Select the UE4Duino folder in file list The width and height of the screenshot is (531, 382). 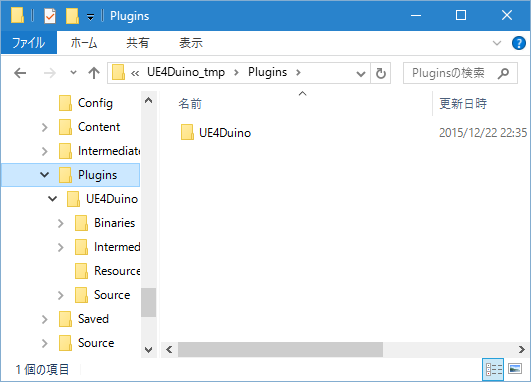[216, 132]
